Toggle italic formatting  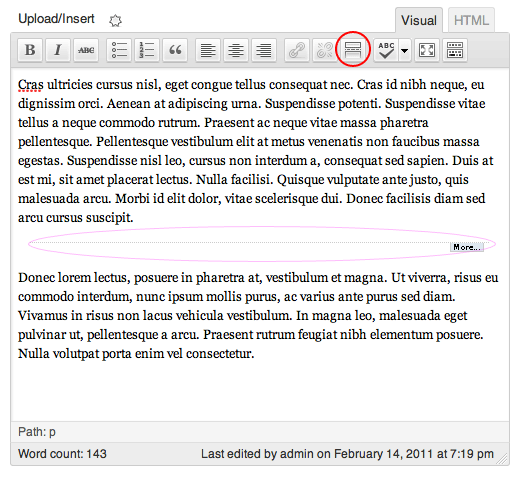coord(58,50)
